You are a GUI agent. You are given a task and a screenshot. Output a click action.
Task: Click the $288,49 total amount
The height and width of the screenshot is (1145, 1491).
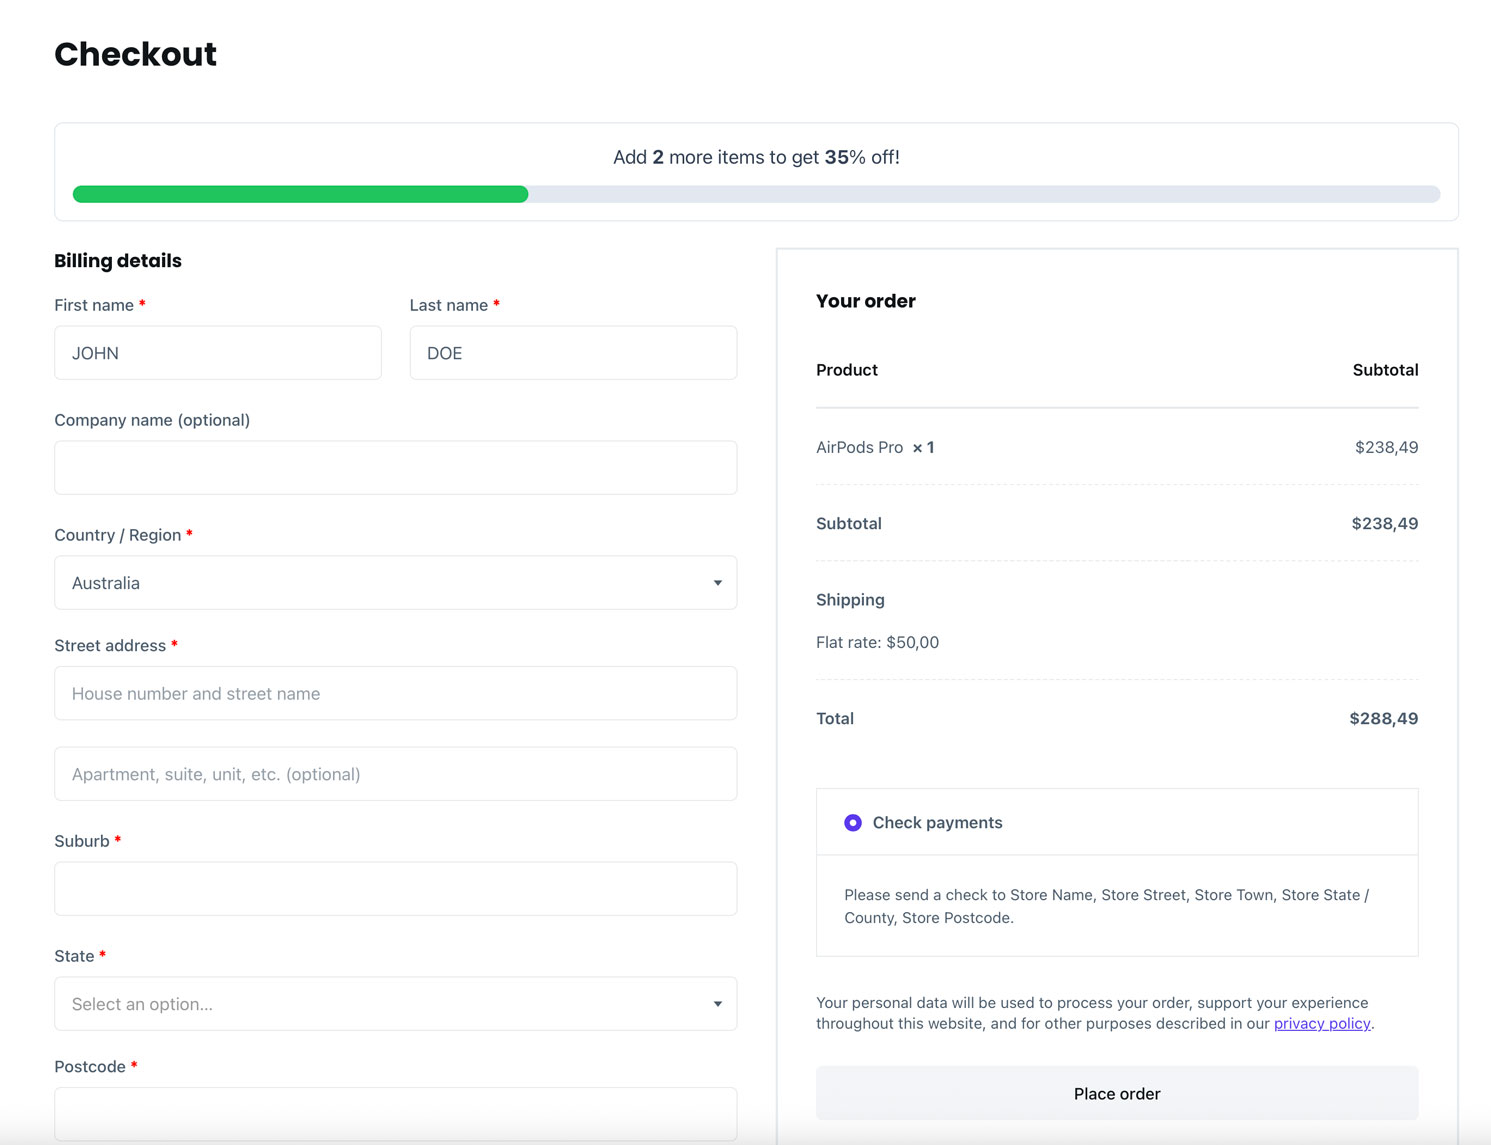click(x=1383, y=719)
